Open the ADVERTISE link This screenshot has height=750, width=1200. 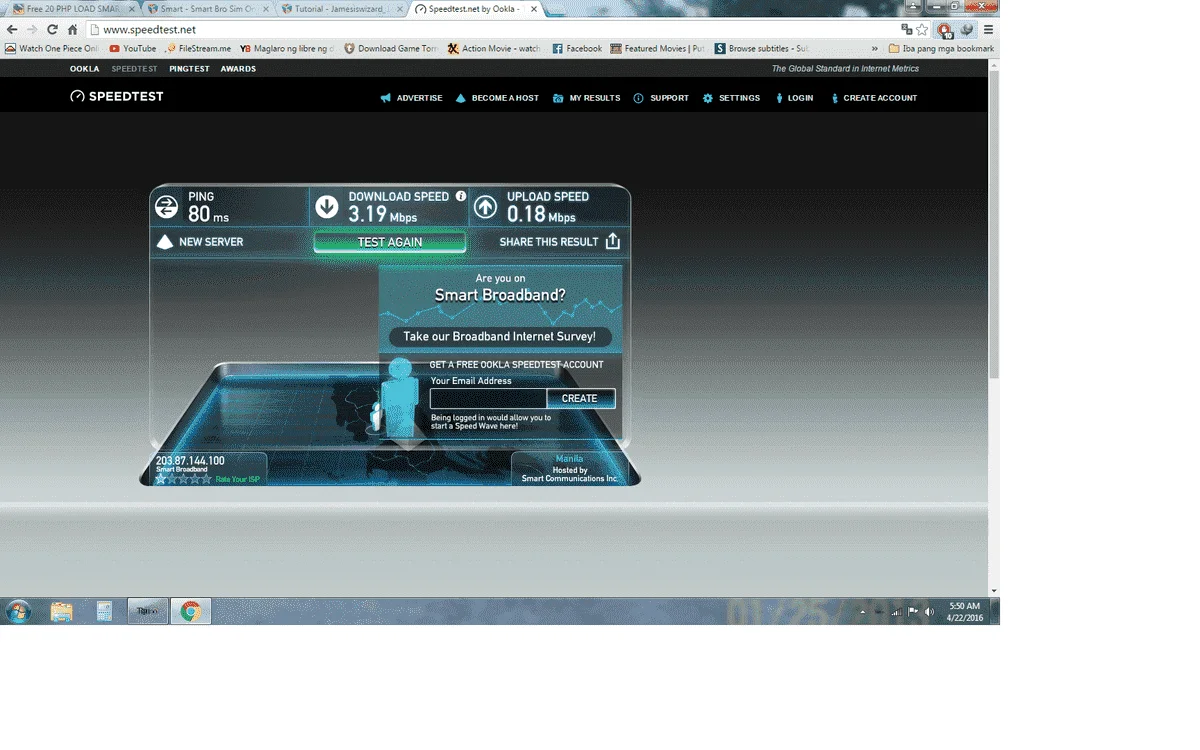[411, 98]
